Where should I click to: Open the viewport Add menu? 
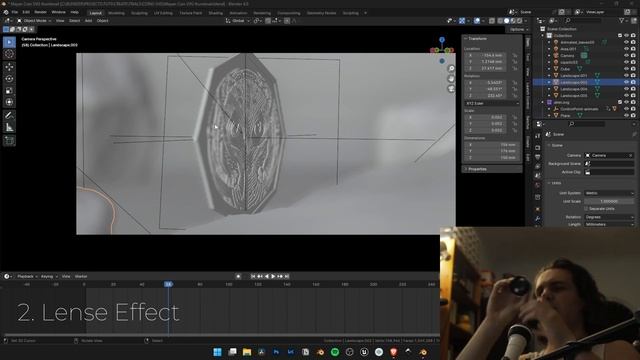pyautogui.click(x=88, y=20)
